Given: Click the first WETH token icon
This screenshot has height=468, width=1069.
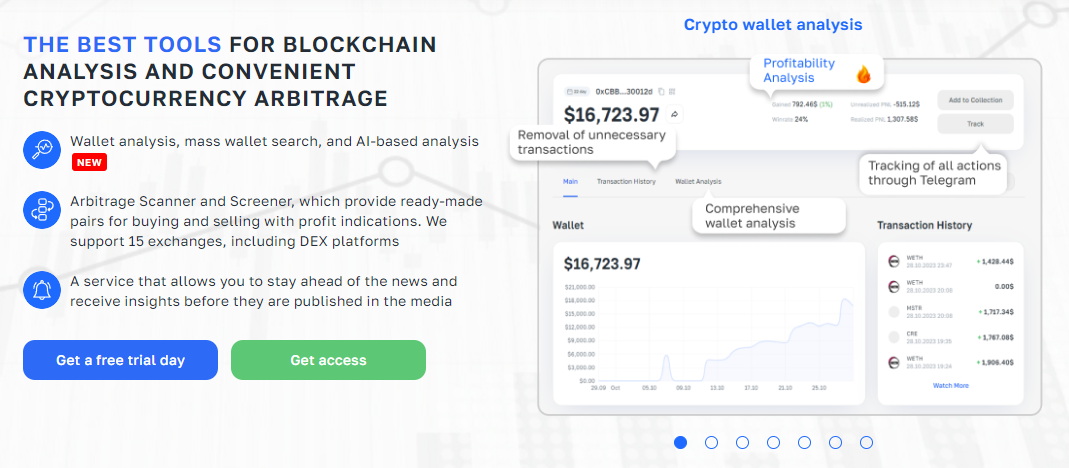Looking at the screenshot, I should point(894,261).
